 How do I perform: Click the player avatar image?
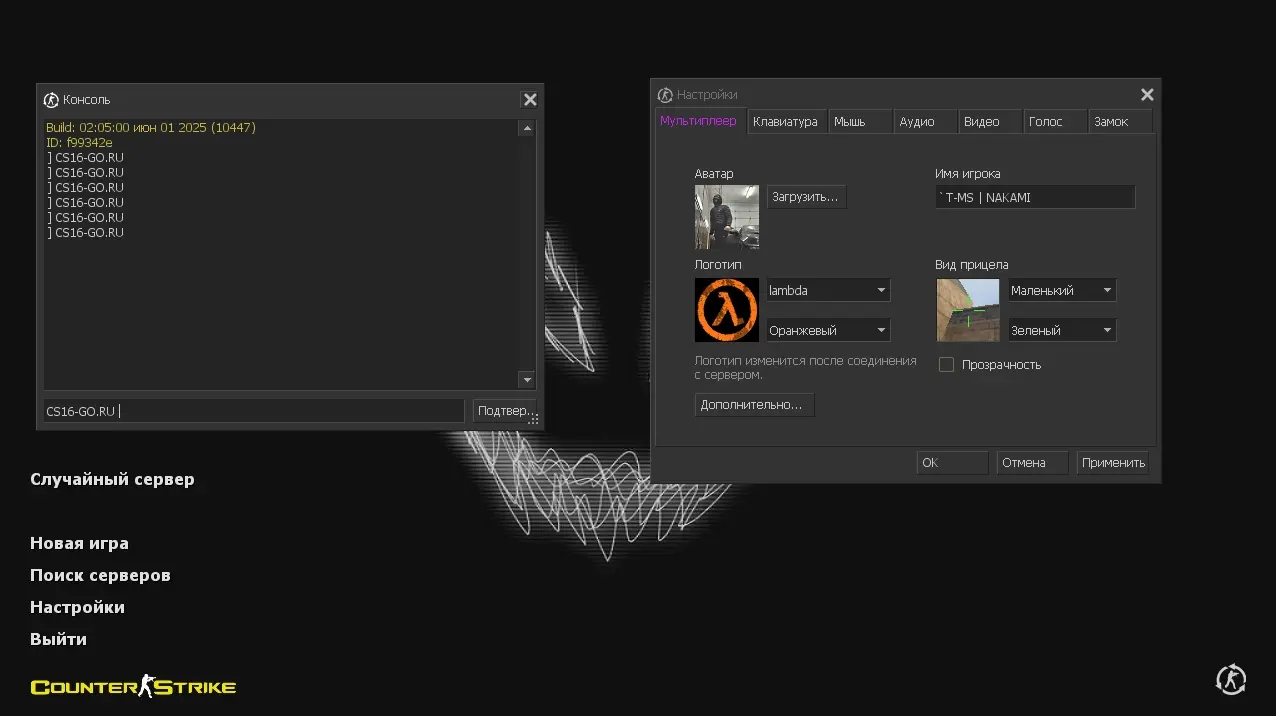click(x=726, y=217)
